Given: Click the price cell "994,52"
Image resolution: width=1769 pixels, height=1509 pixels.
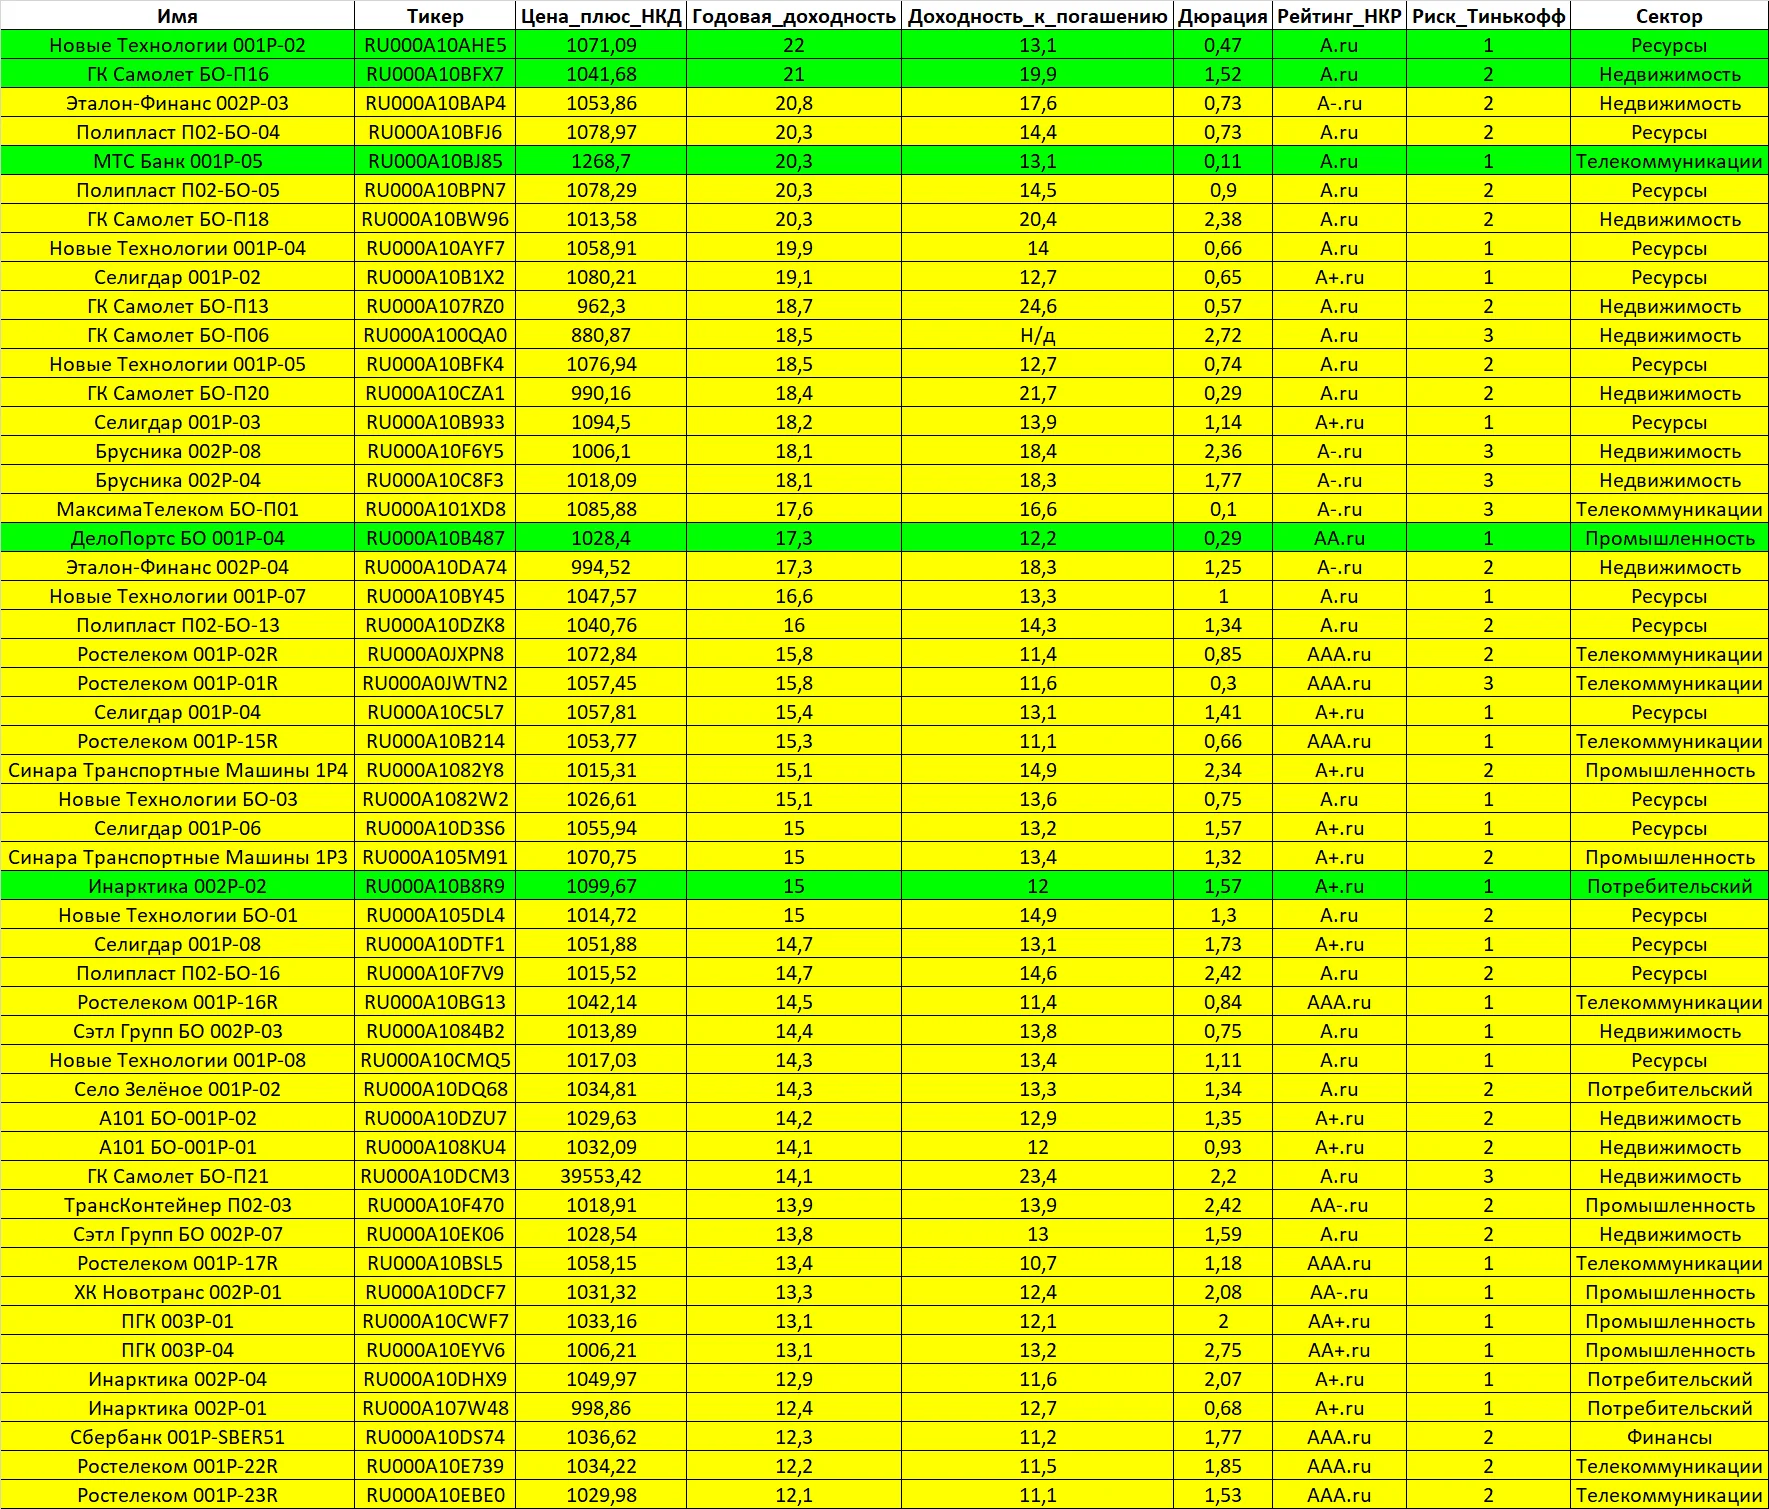Looking at the screenshot, I should coord(602,567).
